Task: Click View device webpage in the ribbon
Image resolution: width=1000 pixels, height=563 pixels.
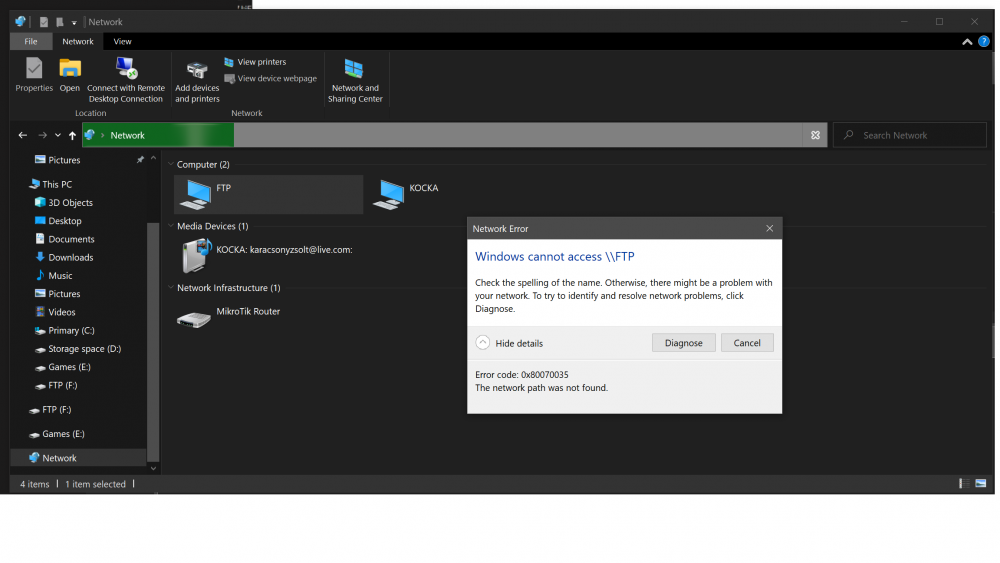Action: click(x=270, y=78)
